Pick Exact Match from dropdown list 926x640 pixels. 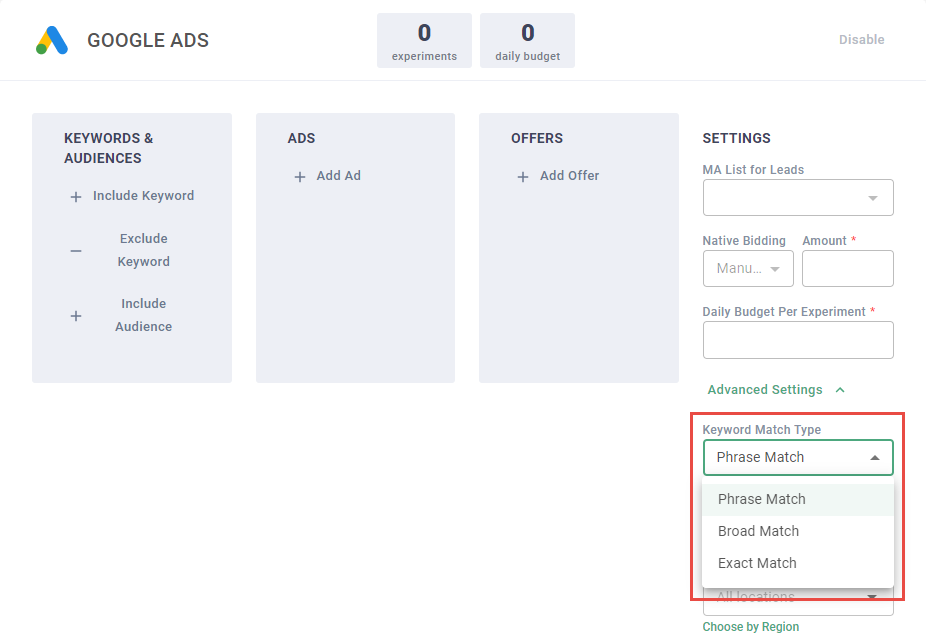pyautogui.click(x=757, y=563)
